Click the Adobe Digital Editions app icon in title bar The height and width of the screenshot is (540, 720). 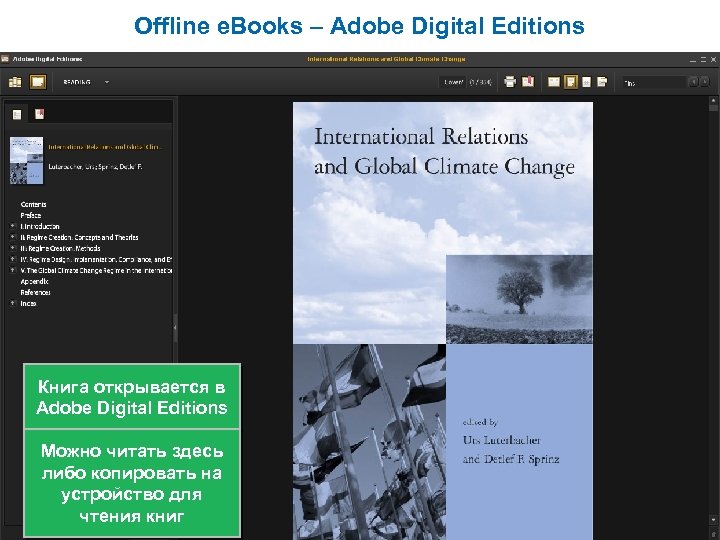click(x=5, y=59)
